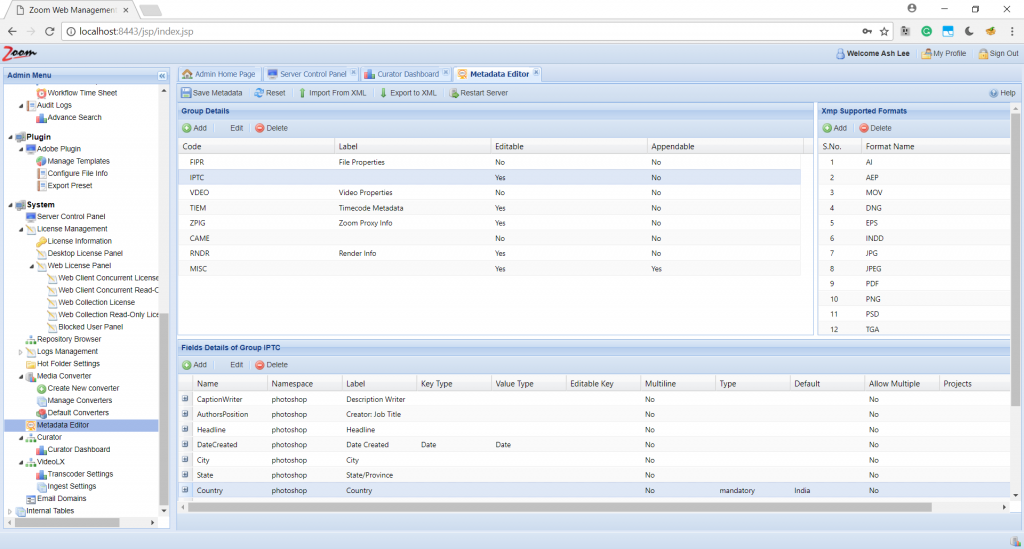
Task: Expand the Country field row
Action: coord(185,491)
